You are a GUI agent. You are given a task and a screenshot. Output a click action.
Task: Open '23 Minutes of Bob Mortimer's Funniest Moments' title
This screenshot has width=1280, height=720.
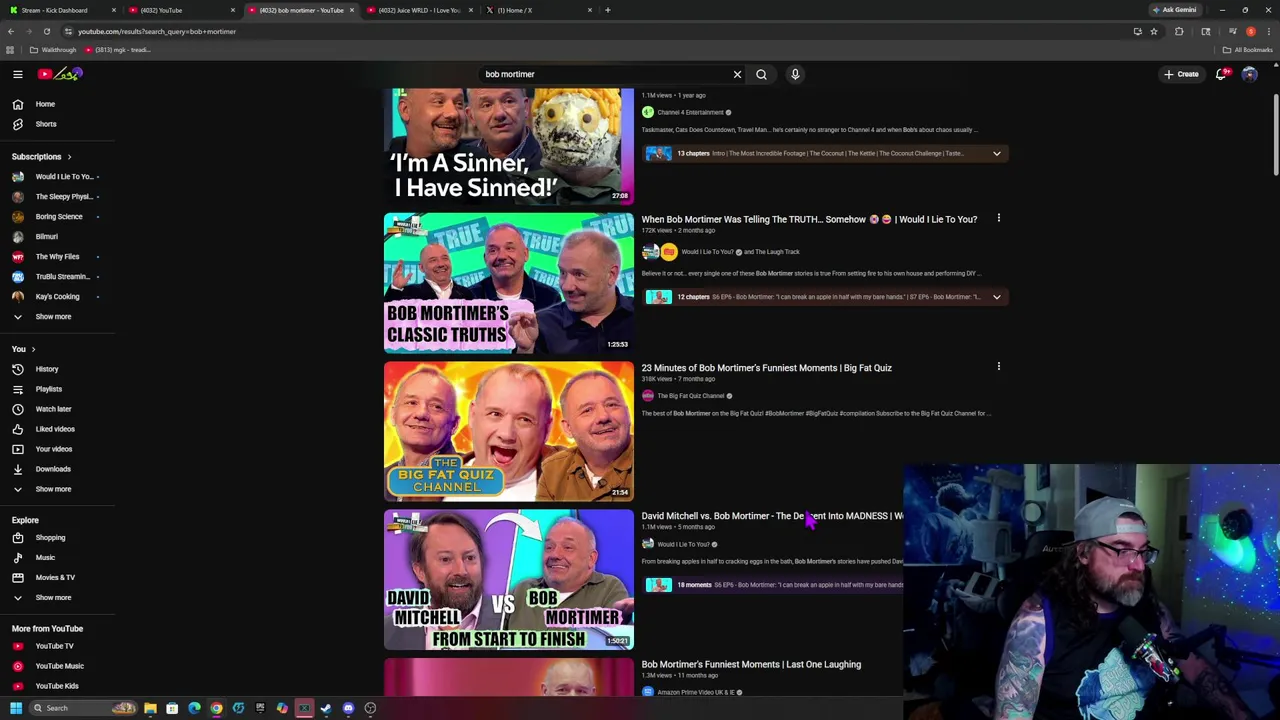766,368
